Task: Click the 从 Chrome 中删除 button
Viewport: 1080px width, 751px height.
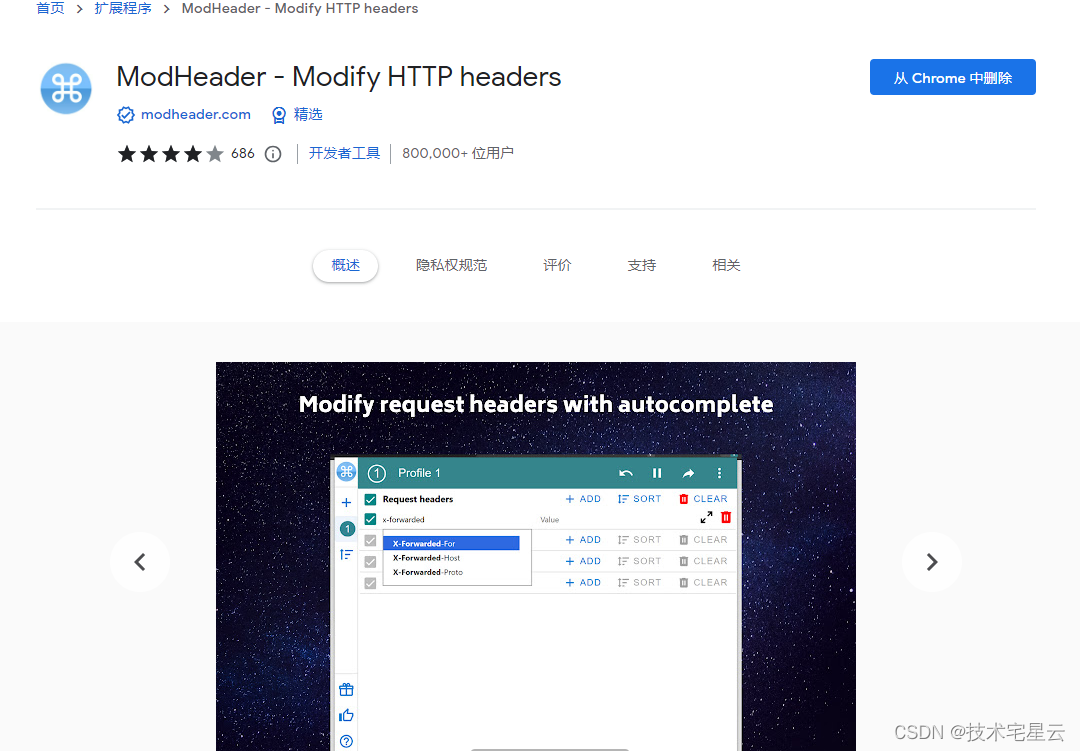Action: coord(953,77)
